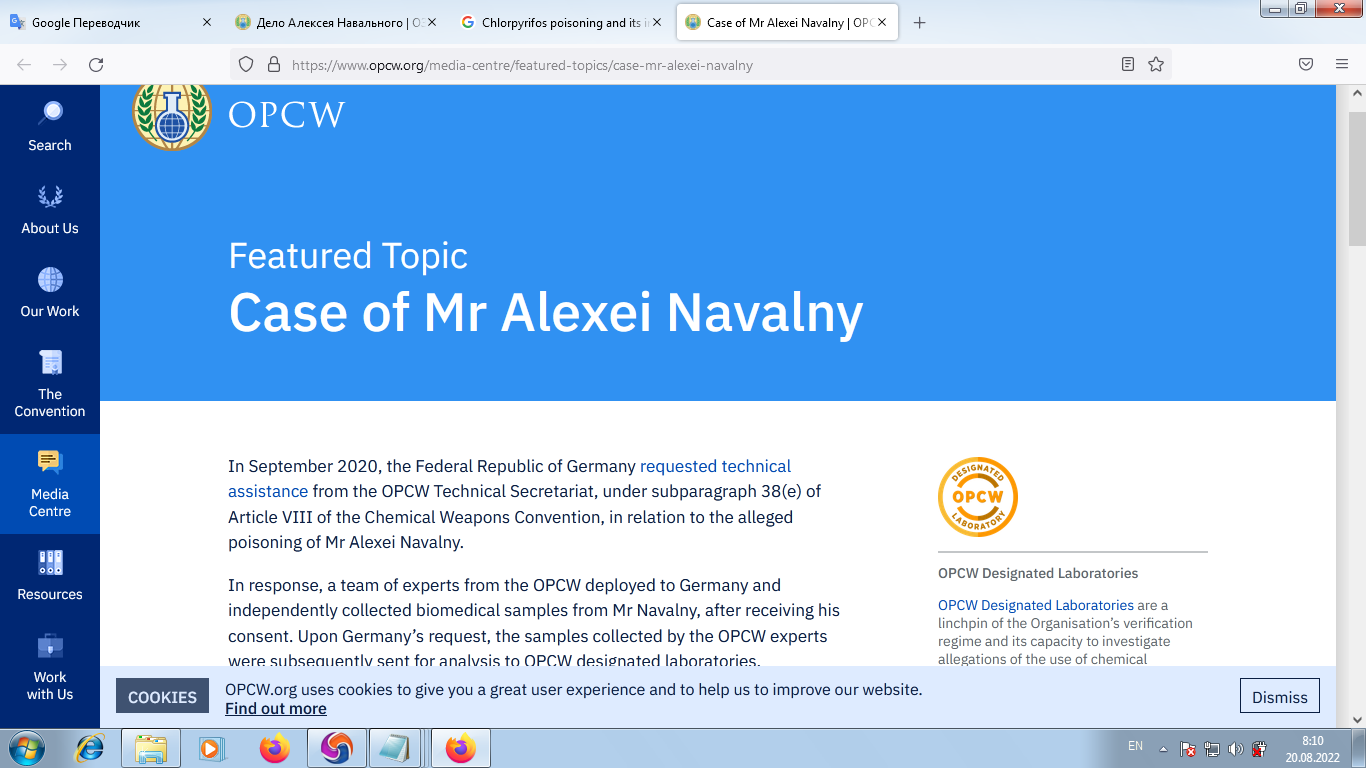Click the Find out more cookies link
Screen dimensions: 1366x768
[275, 708]
